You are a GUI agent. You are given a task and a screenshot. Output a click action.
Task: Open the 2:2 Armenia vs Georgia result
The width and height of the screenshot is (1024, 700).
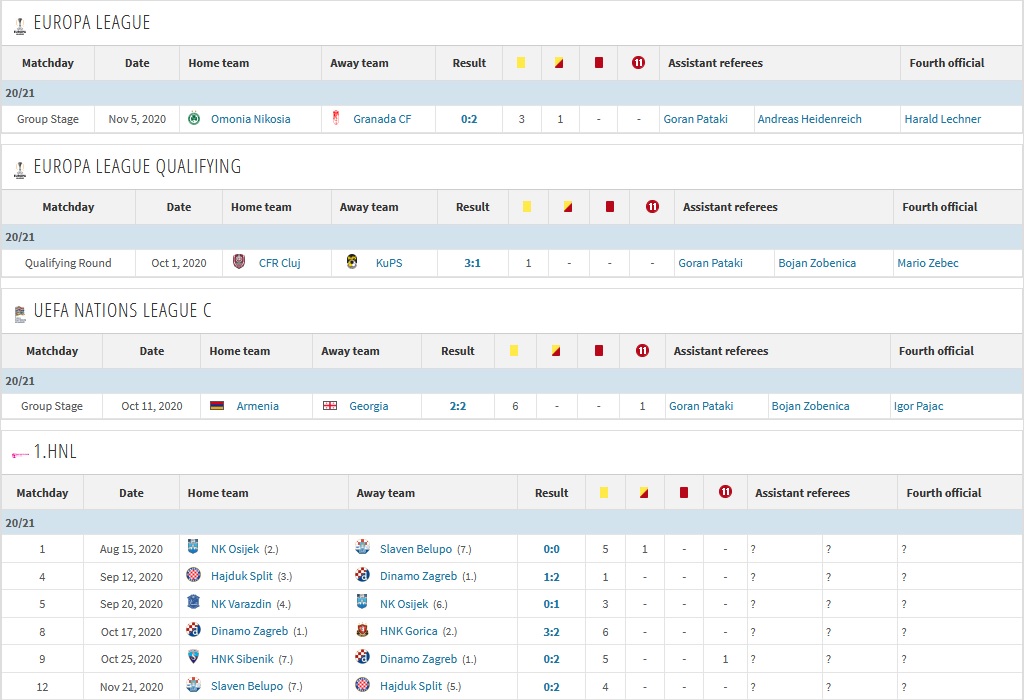[x=458, y=406]
